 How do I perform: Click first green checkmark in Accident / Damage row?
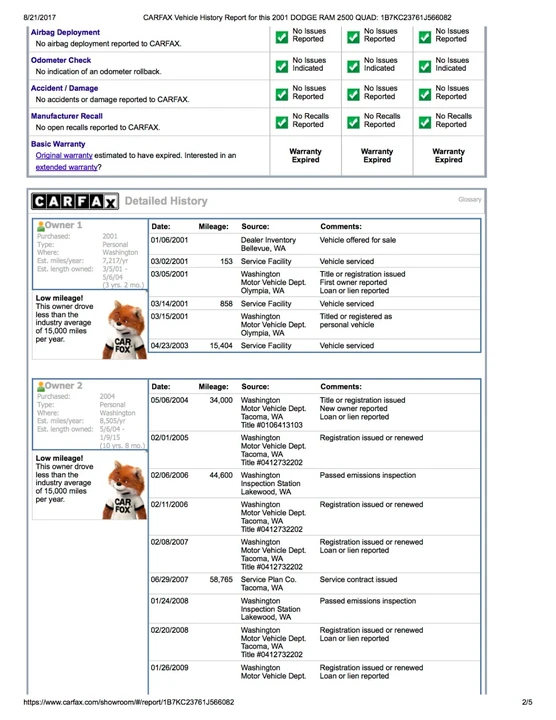pos(281,94)
